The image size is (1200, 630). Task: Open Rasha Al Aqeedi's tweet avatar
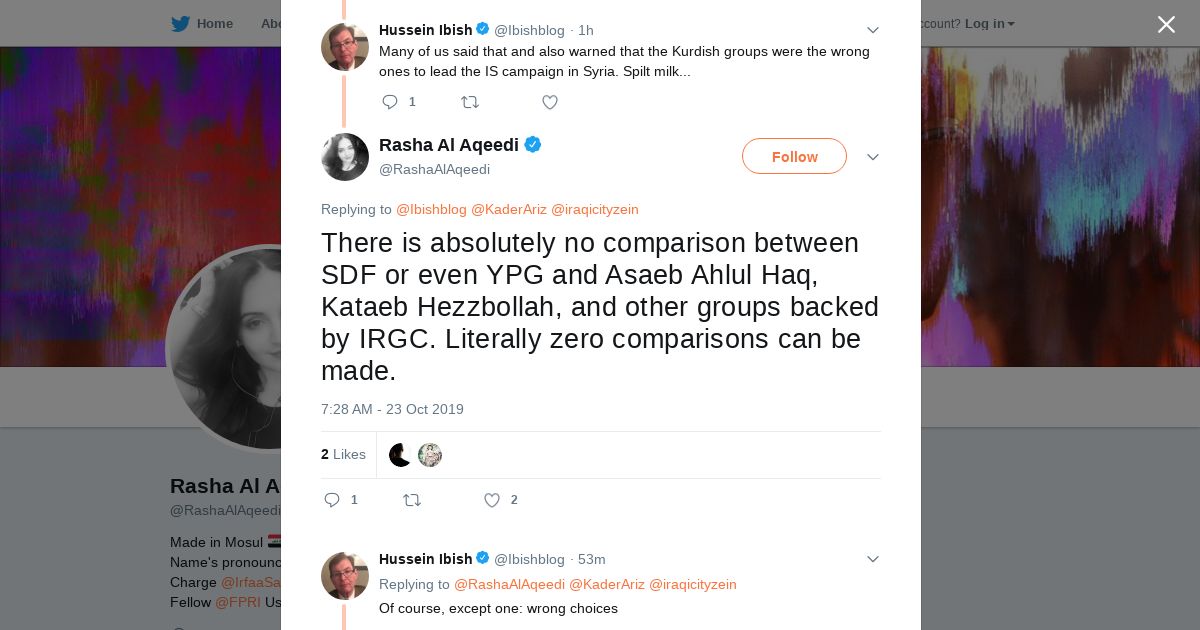(x=345, y=157)
